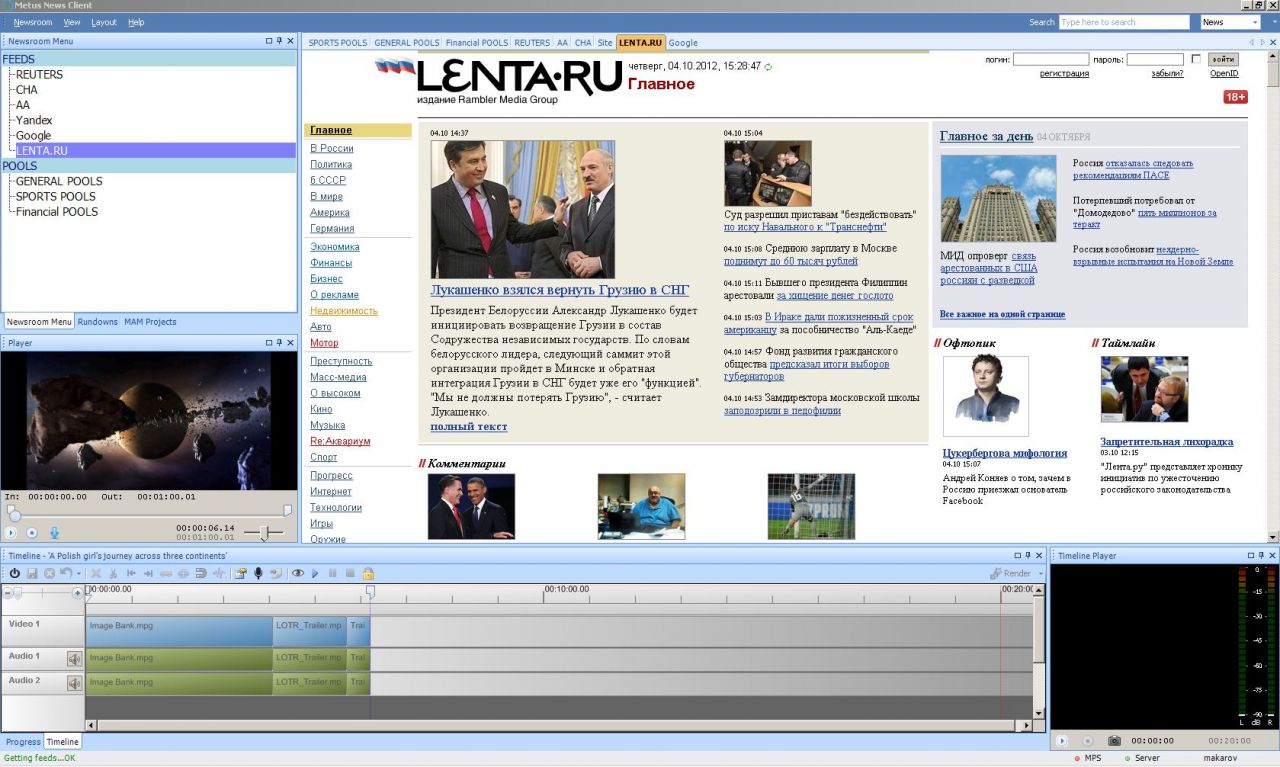Click the search input field
Viewport: 1280px width, 767px height.
click(x=1123, y=22)
